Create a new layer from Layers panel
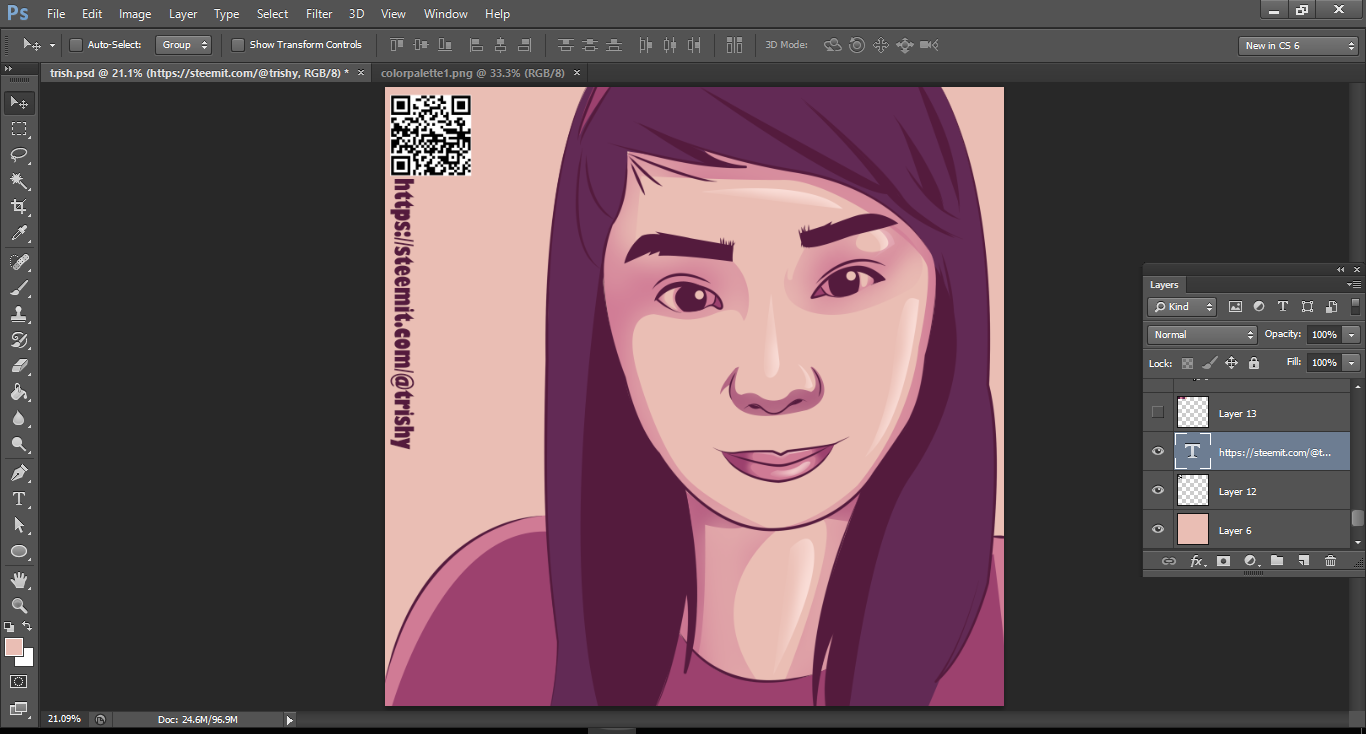This screenshot has height=734, width=1366. [1304, 561]
